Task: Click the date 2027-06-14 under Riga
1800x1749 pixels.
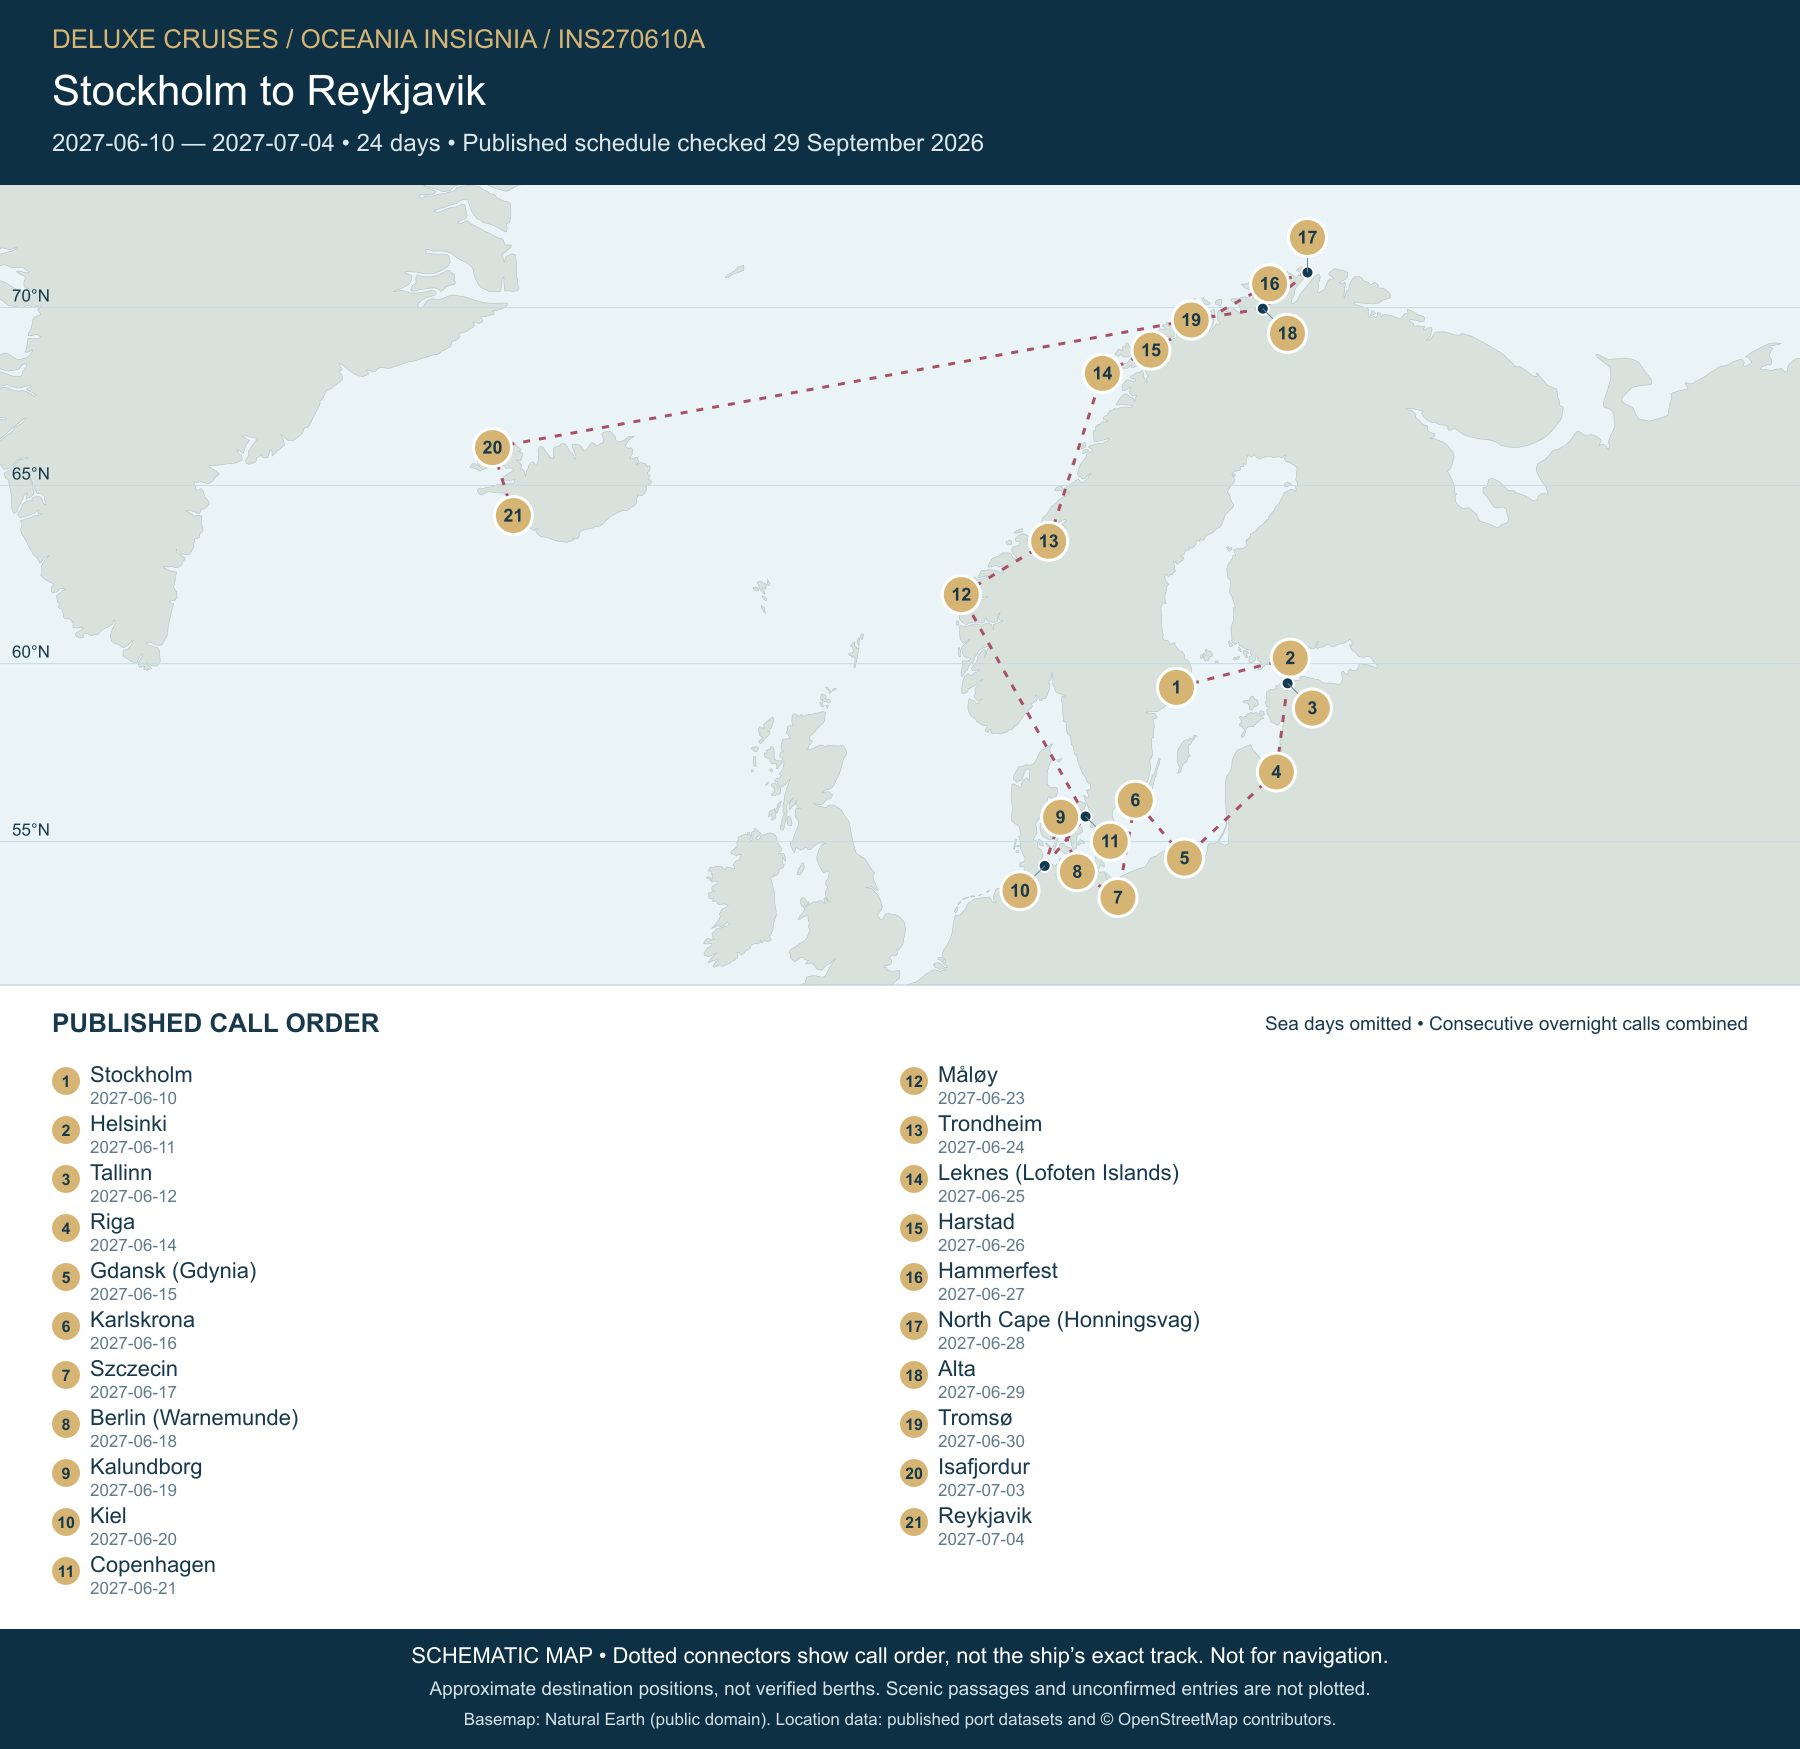Action: tap(133, 1245)
